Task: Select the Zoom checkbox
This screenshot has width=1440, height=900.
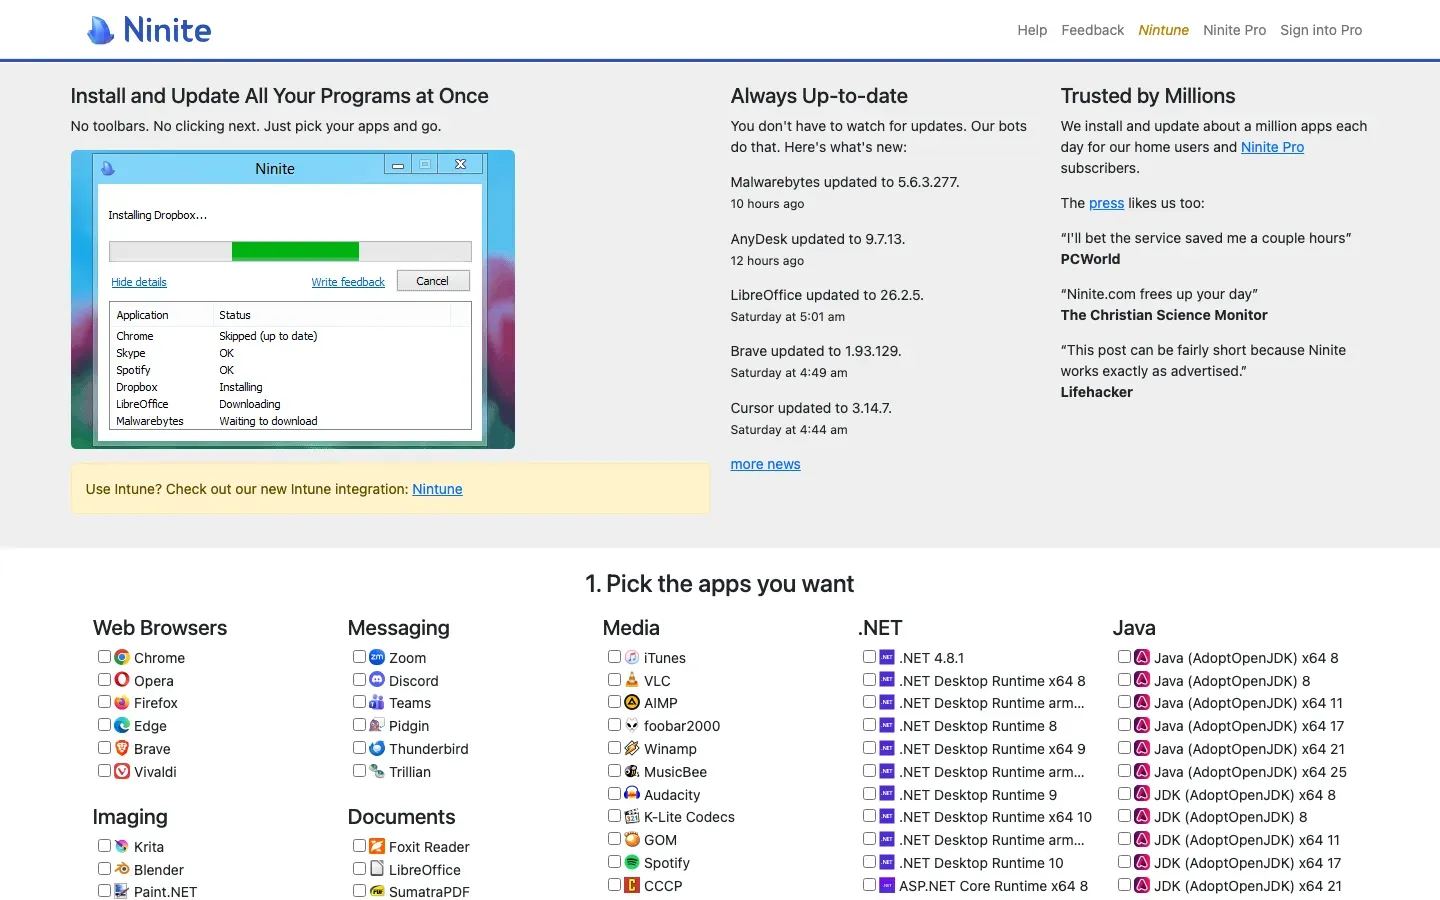Action: [359, 657]
